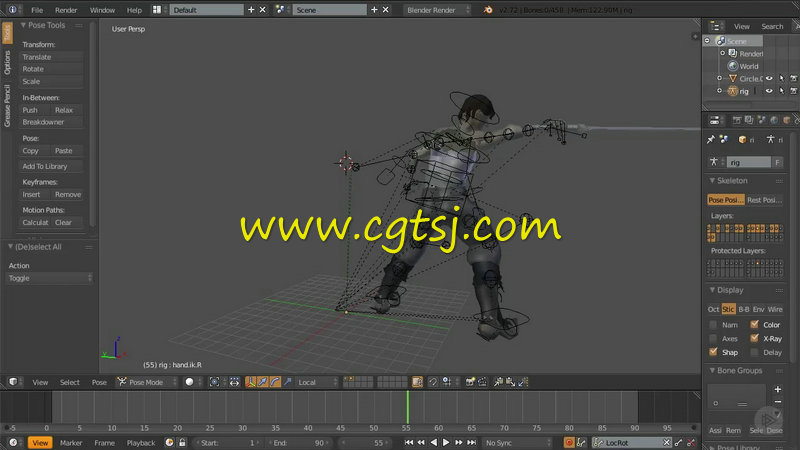Open the Blender Render engine dropdown
The width and height of the screenshot is (800, 450).
pyautogui.click(x=437, y=10)
